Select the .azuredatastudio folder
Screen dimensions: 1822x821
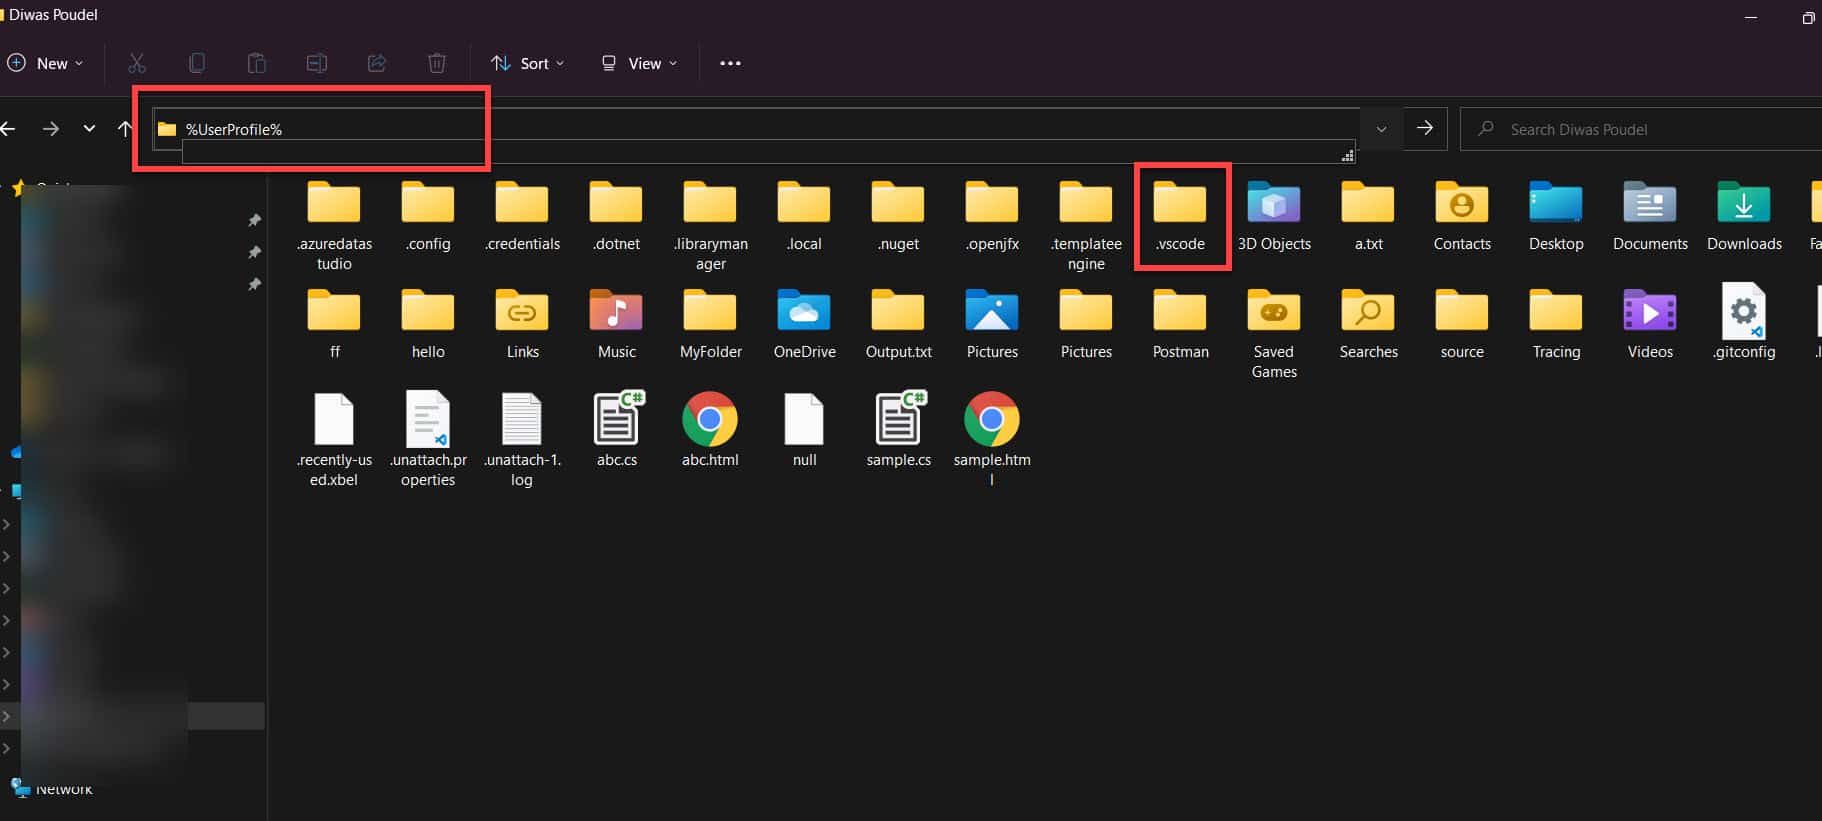pyautogui.click(x=334, y=227)
